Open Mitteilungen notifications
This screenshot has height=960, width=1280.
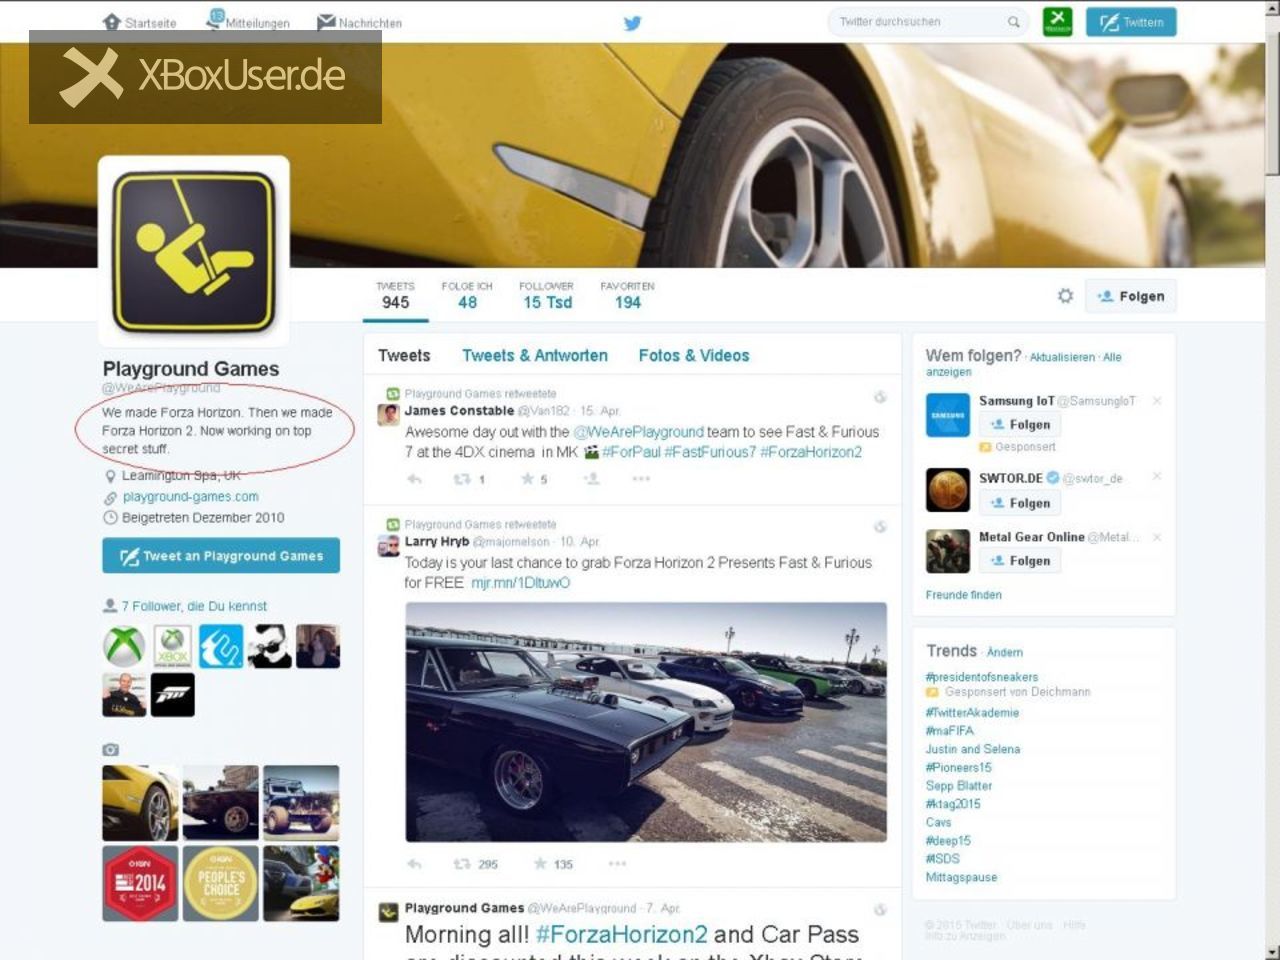click(247, 21)
